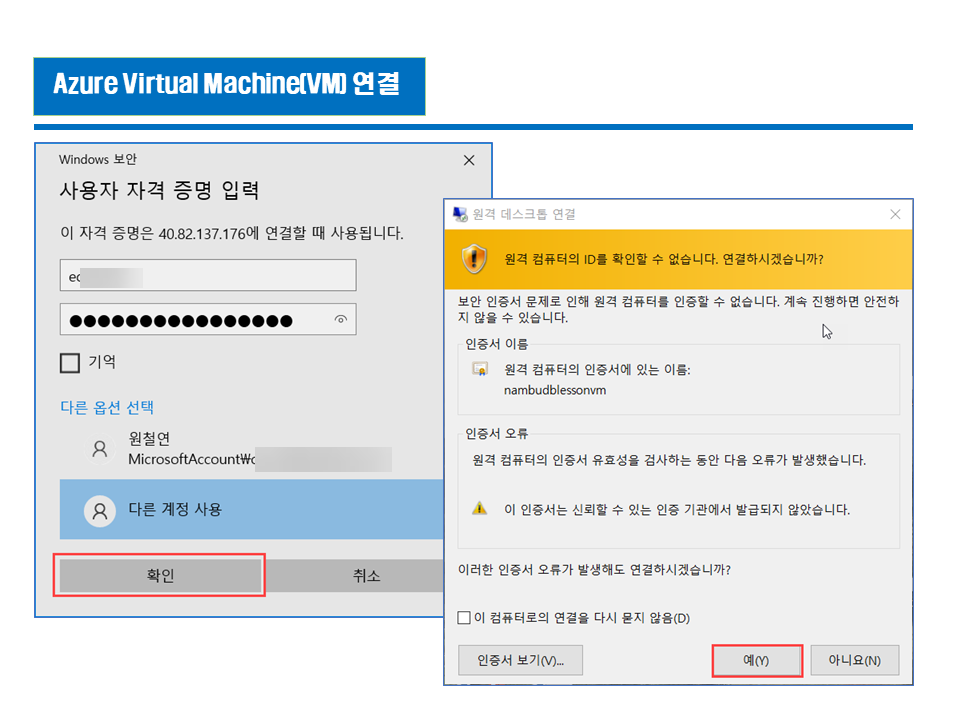Check 이 컴퓨터로의 연결을 다시 묻지 않음 checkbox
Viewport: 960px width, 720px height.
(x=464, y=617)
